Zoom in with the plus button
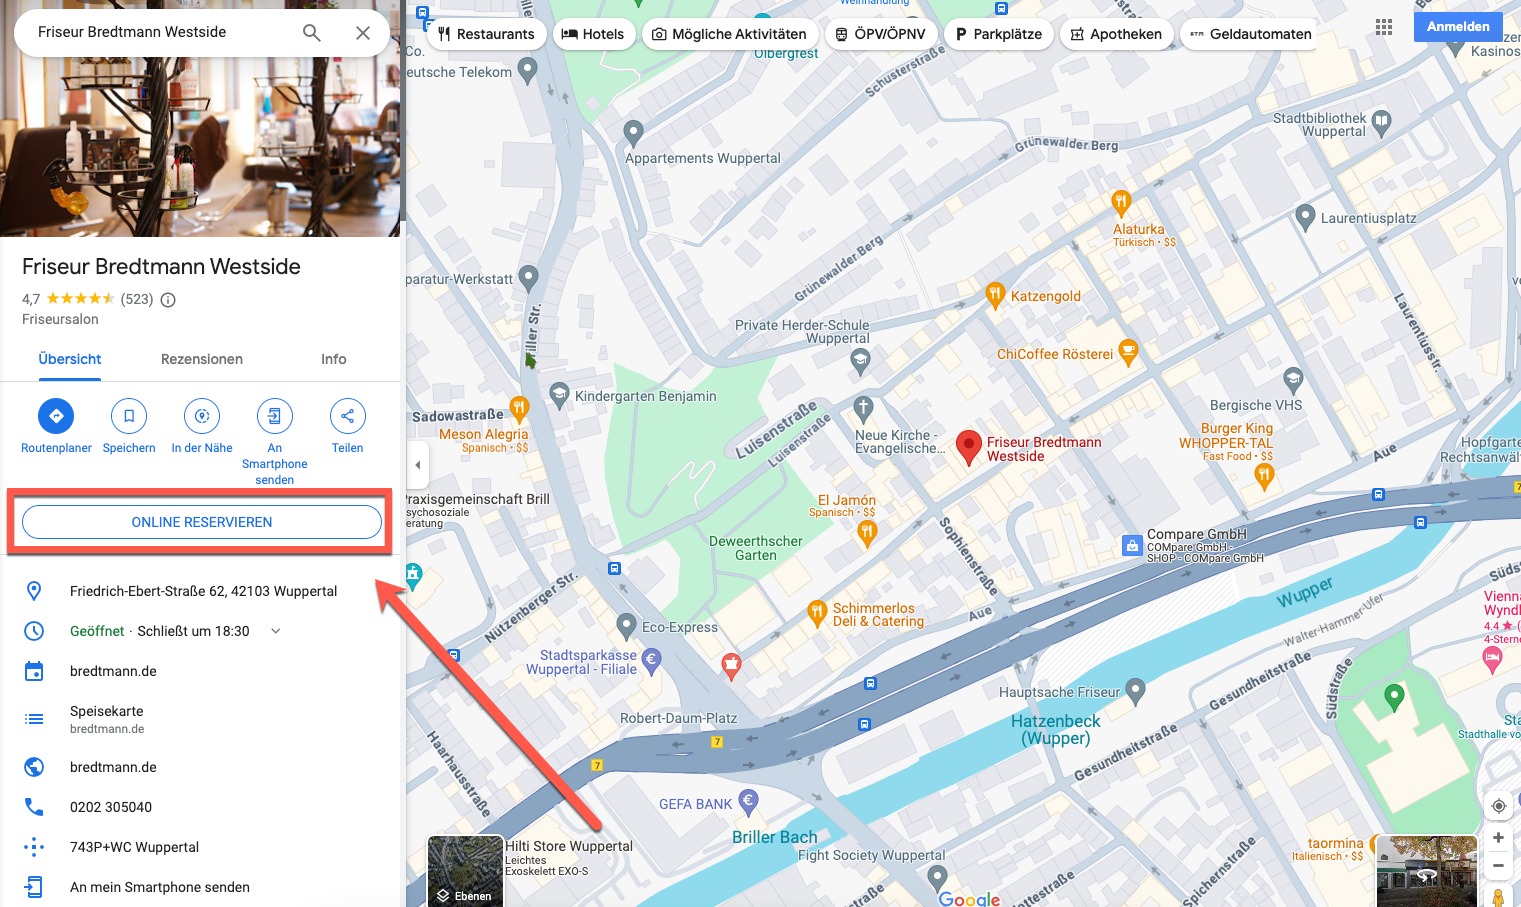1521x907 pixels. 1498,838
